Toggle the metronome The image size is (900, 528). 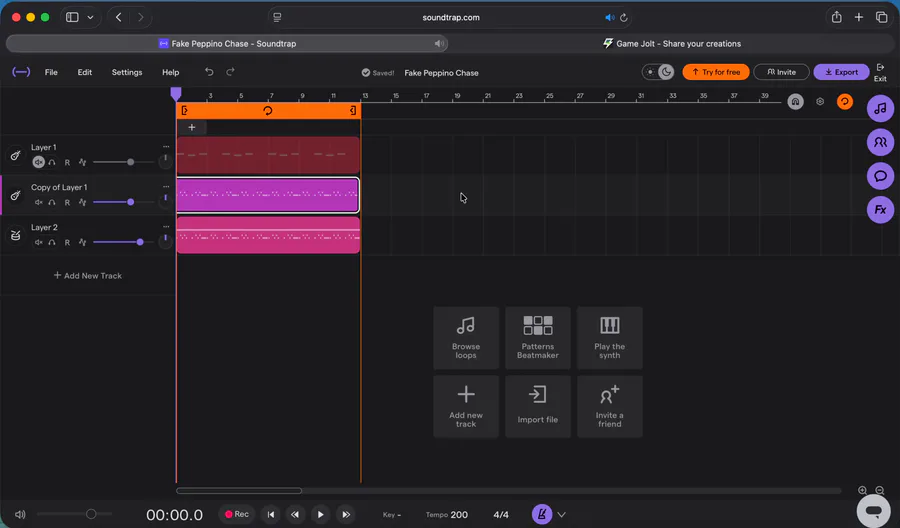tap(541, 514)
